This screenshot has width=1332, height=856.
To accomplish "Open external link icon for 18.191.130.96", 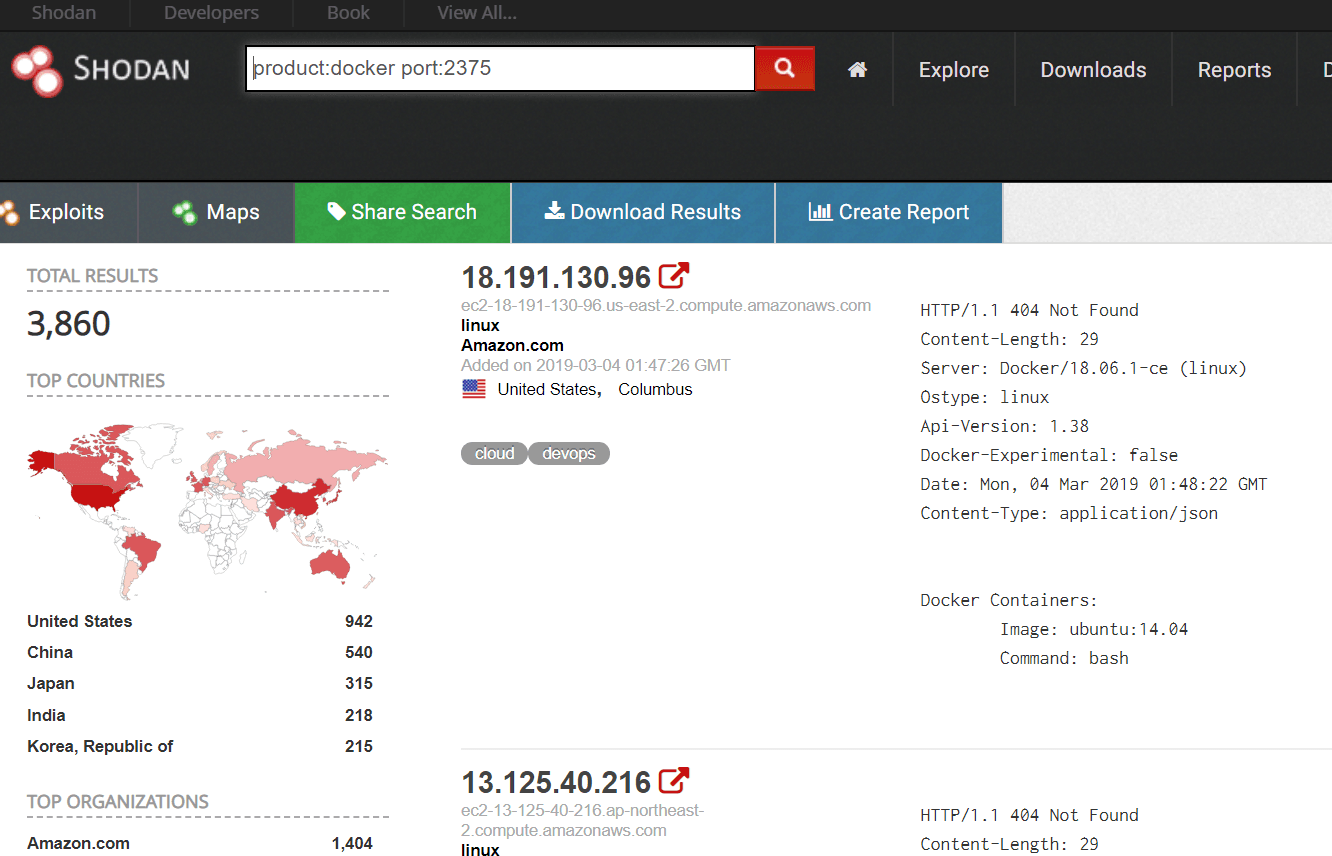I will pos(674,275).
